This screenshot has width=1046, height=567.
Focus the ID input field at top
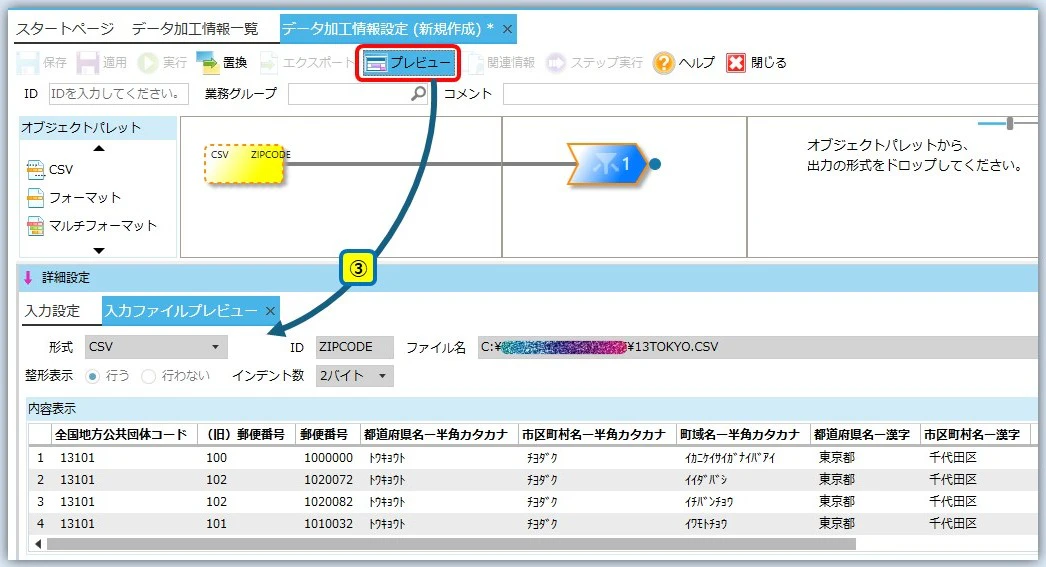click(x=119, y=93)
